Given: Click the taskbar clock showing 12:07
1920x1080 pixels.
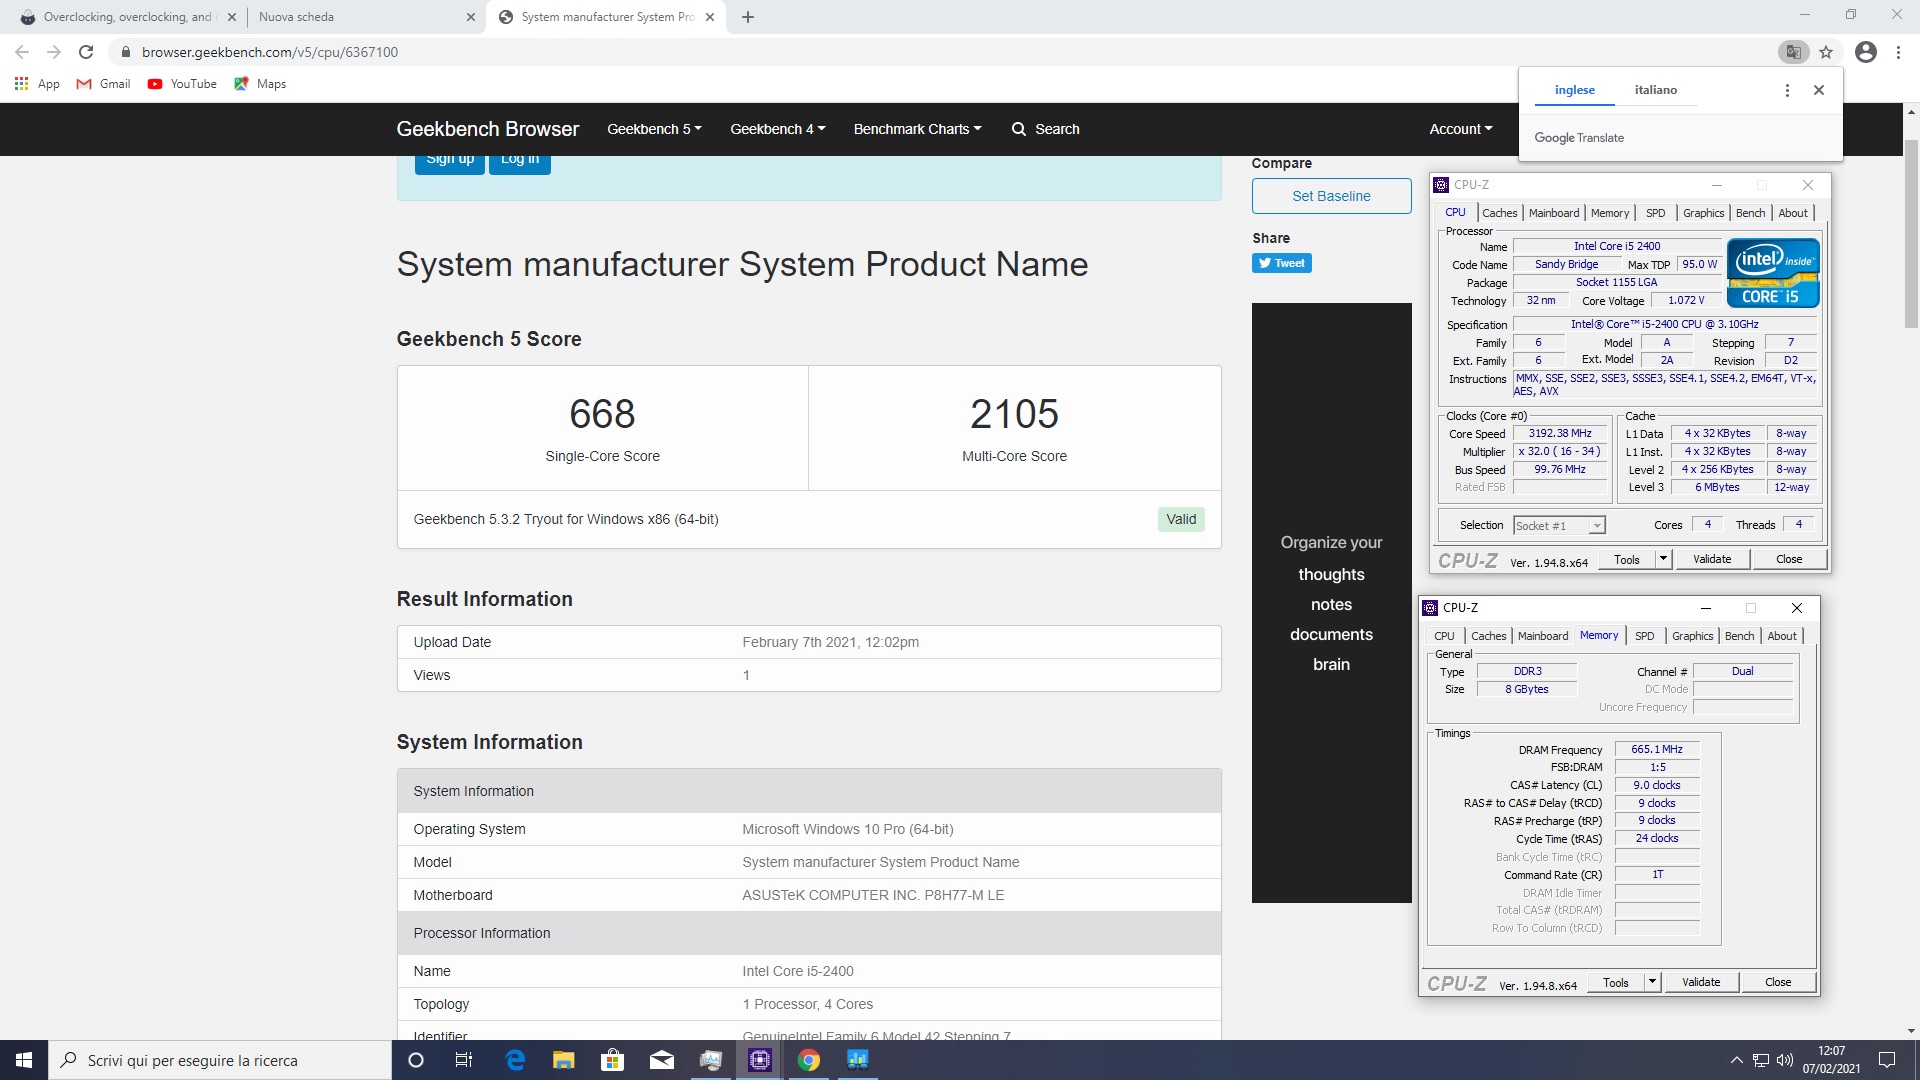Looking at the screenshot, I should pos(1831,1060).
